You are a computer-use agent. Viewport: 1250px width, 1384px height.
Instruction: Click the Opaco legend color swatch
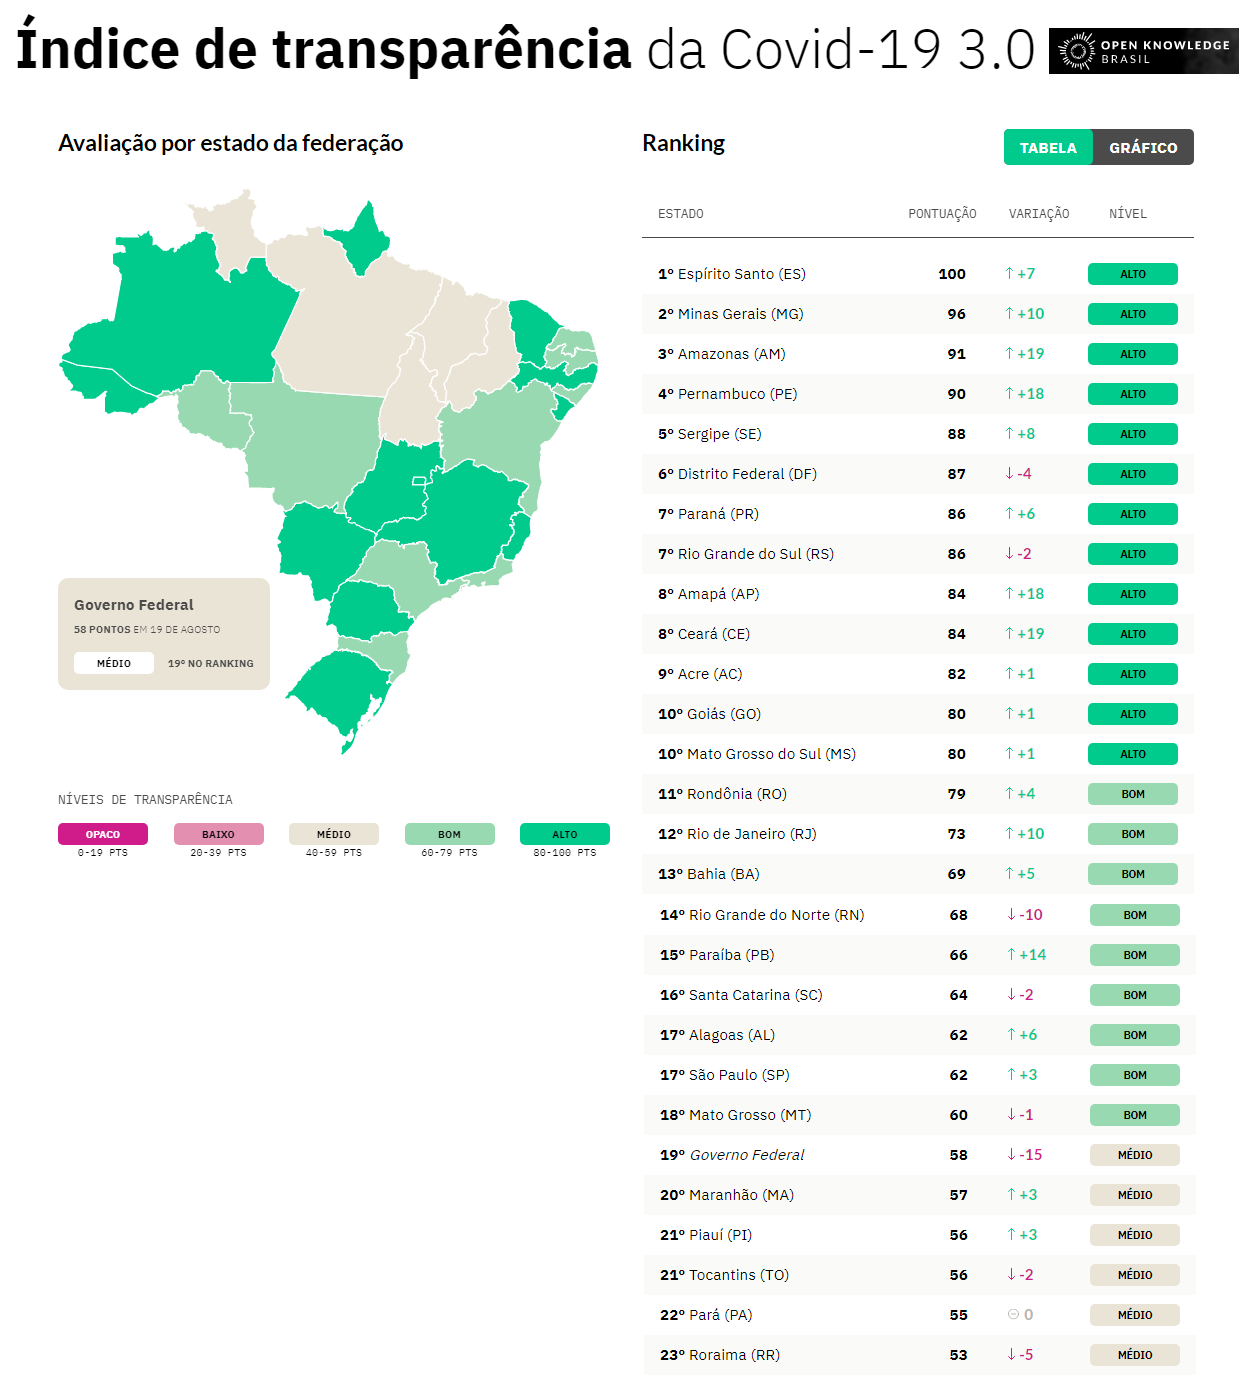point(103,834)
